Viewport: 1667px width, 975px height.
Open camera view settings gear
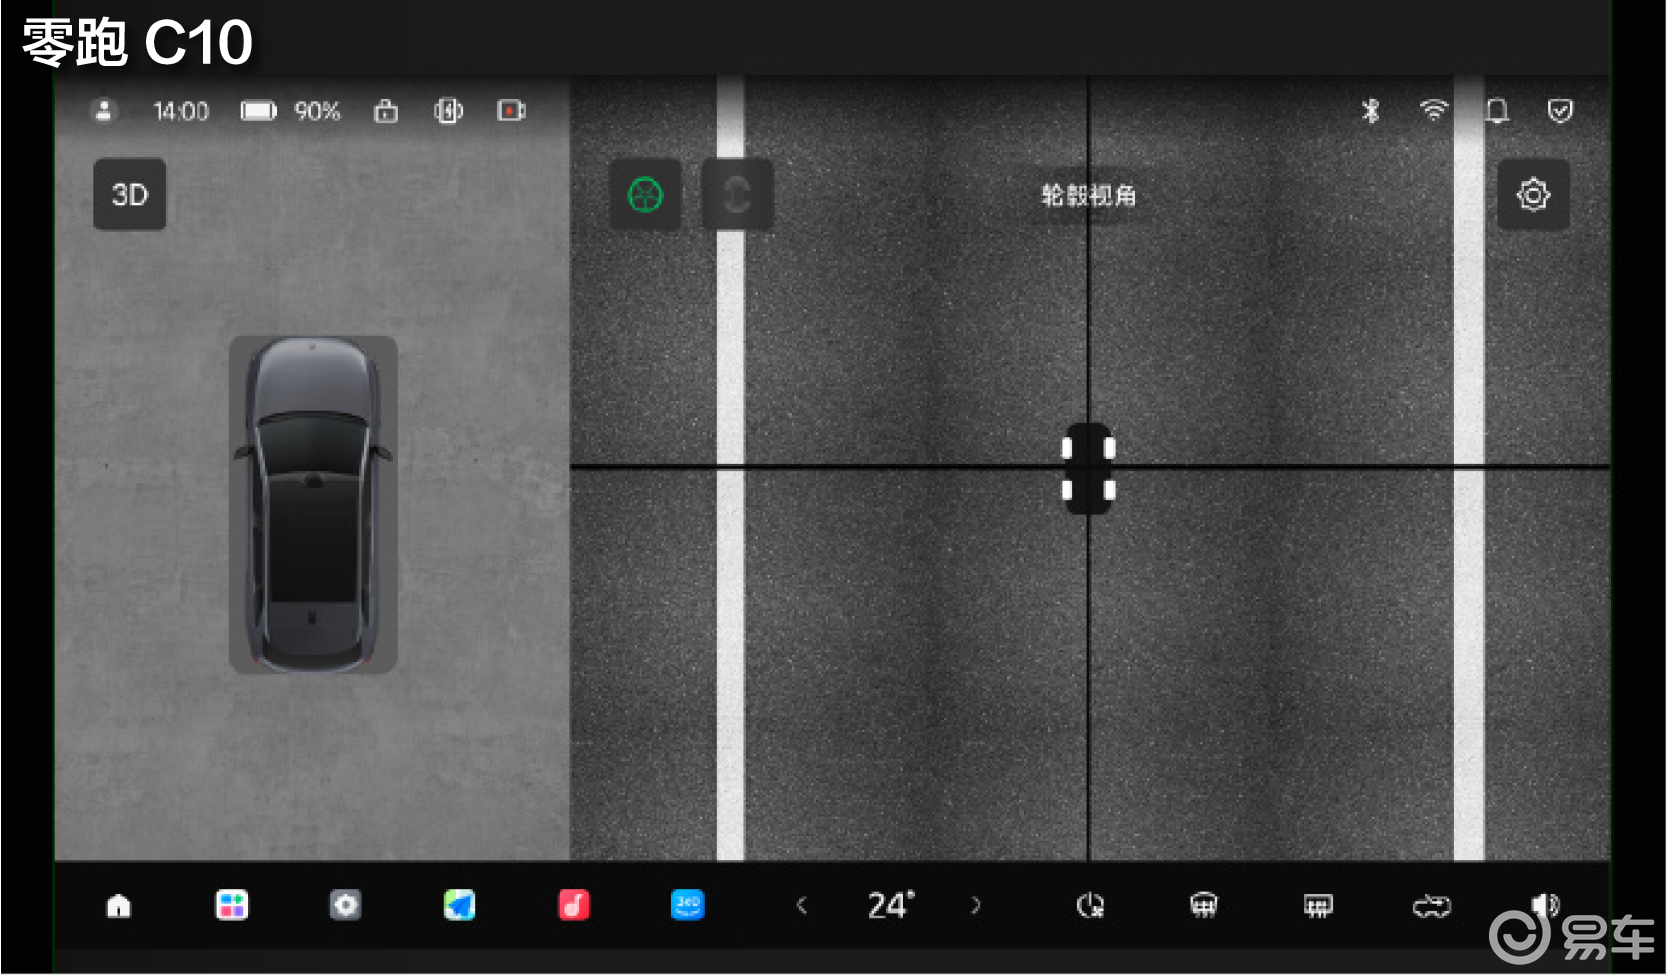1533,195
